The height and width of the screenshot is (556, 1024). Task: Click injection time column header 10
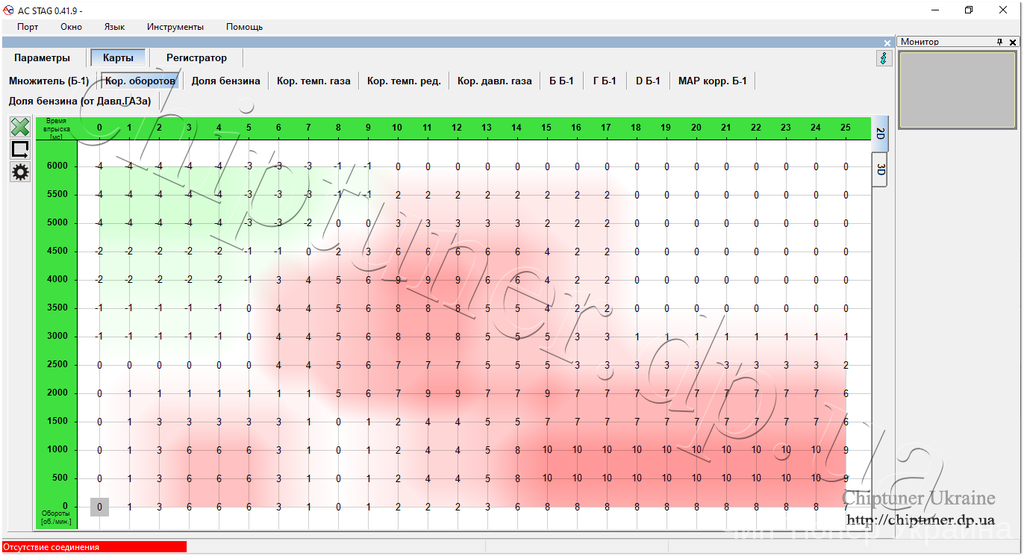[397, 127]
